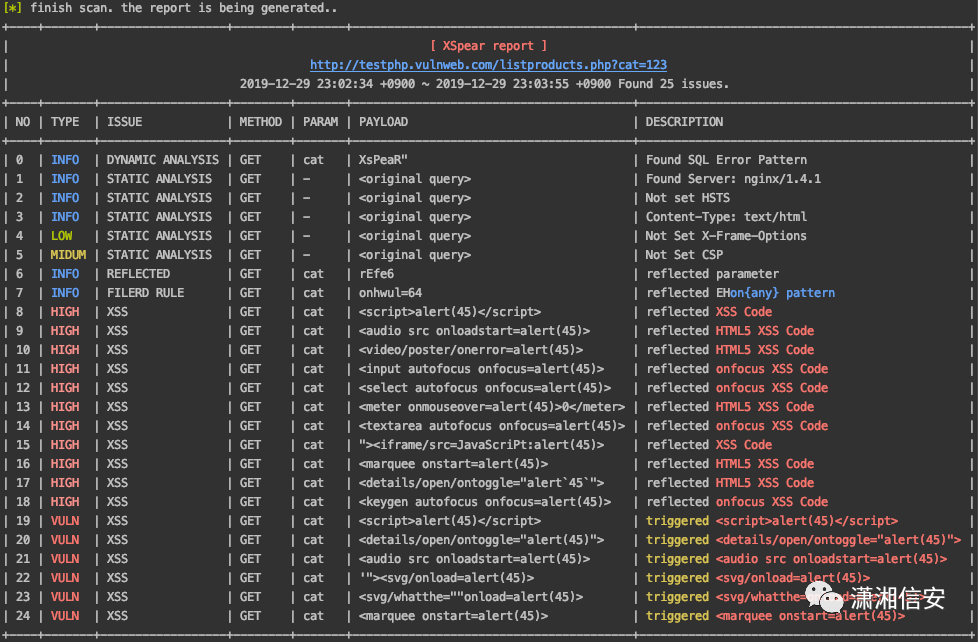Image resolution: width=978 pixels, height=642 pixels.
Task: Click the PAYLOAD column header
Action: (383, 122)
